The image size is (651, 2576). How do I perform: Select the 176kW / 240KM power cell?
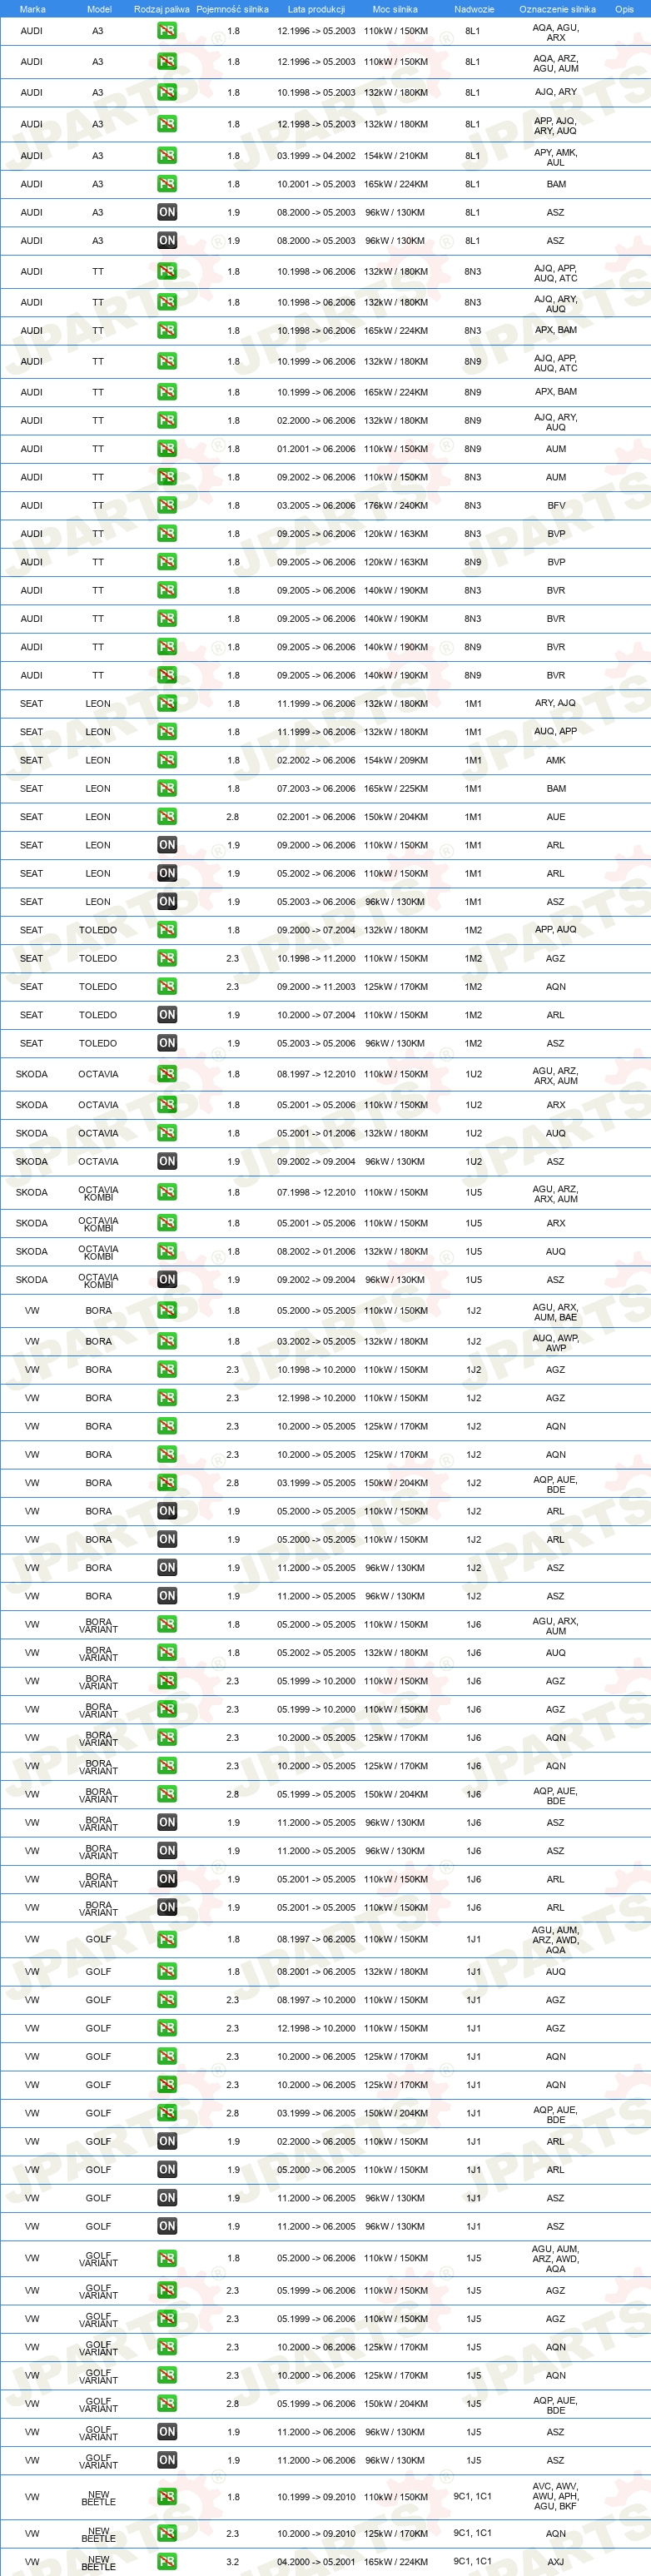(396, 505)
